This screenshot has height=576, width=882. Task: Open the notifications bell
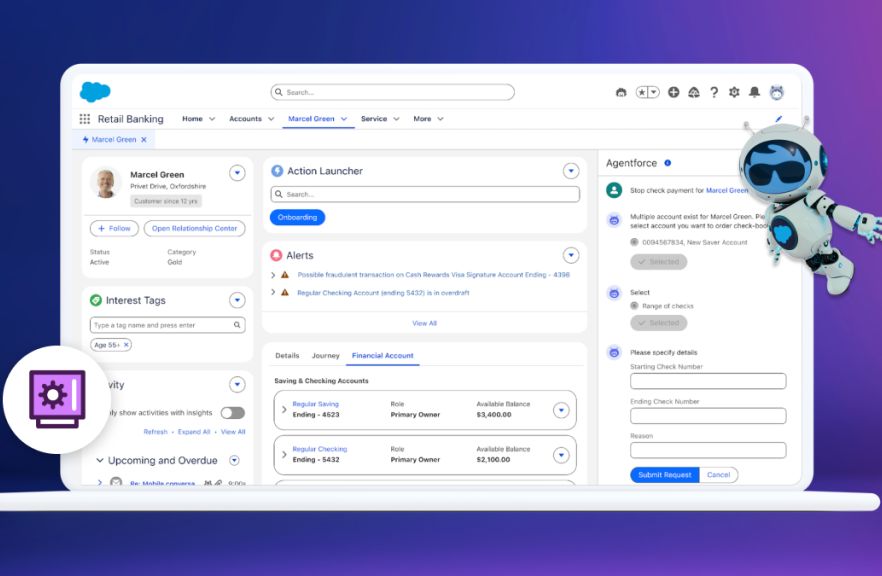pos(754,92)
